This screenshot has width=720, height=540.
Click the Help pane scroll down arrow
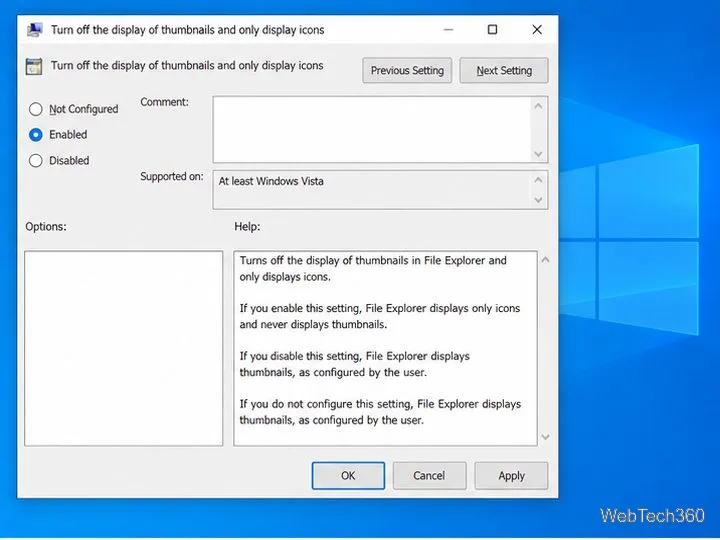[545, 437]
